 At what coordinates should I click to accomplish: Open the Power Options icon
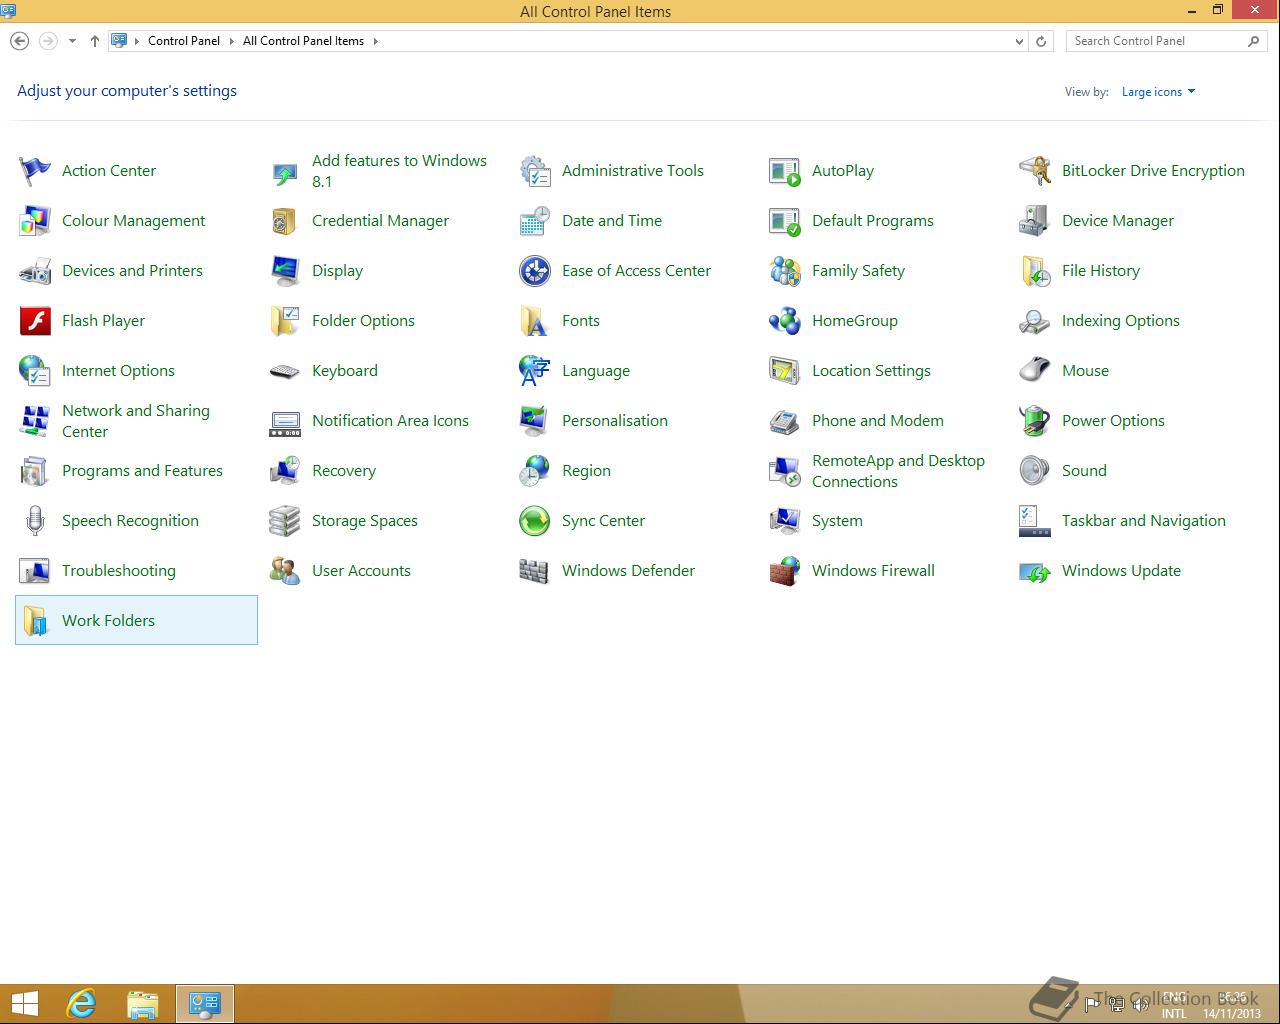(1035, 421)
